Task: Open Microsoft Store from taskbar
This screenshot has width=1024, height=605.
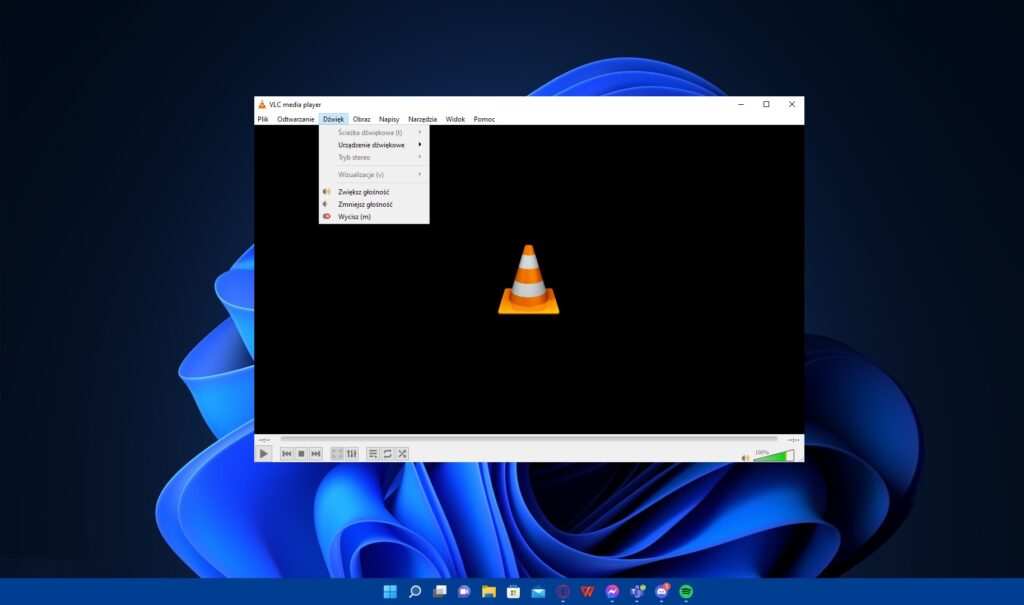Action: point(513,592)
